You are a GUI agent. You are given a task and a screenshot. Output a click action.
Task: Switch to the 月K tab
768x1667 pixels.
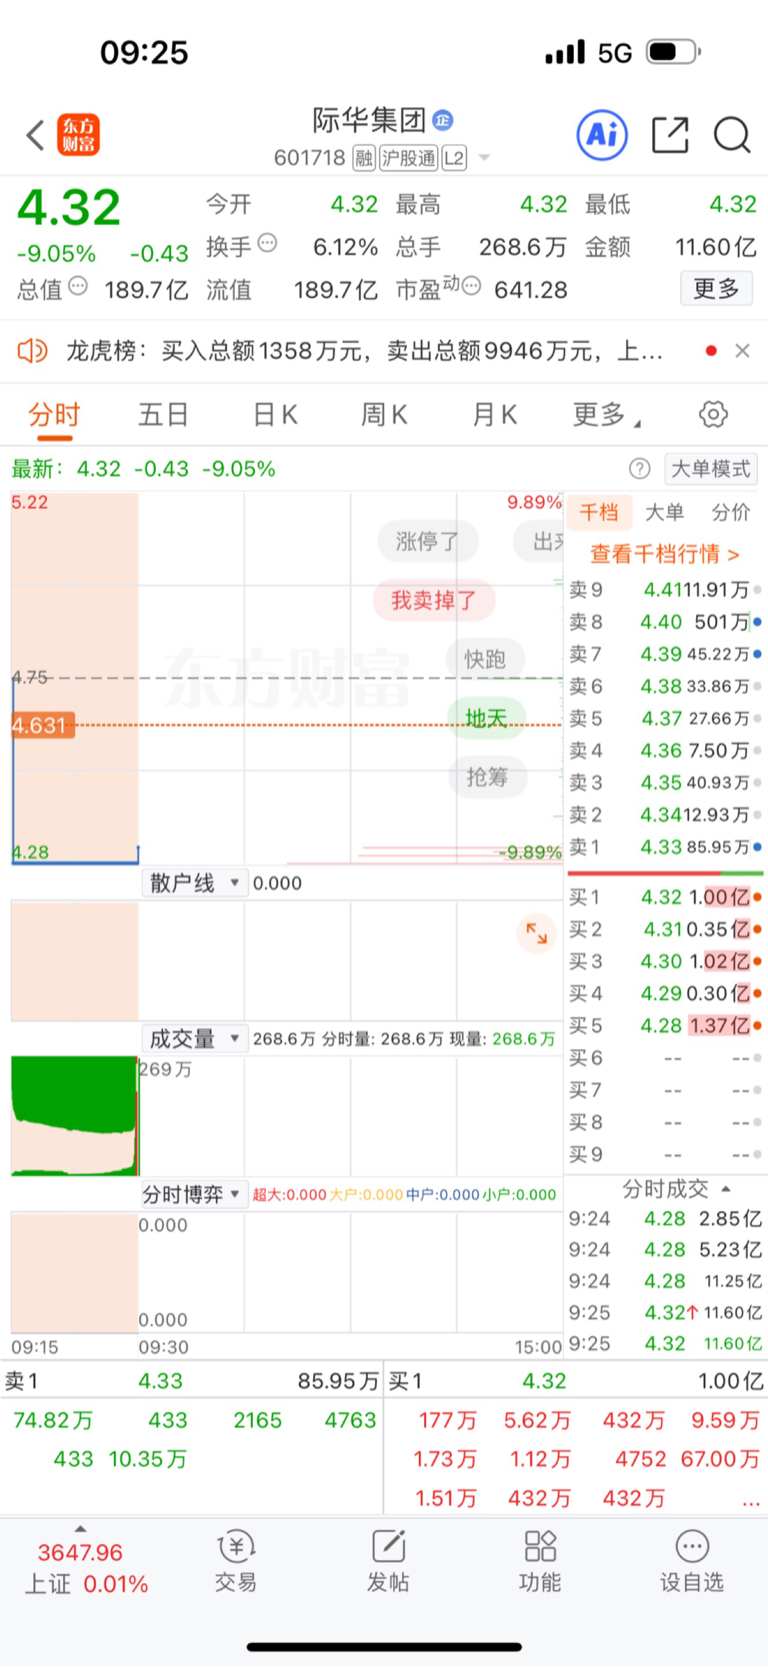[x=495, y=415]
